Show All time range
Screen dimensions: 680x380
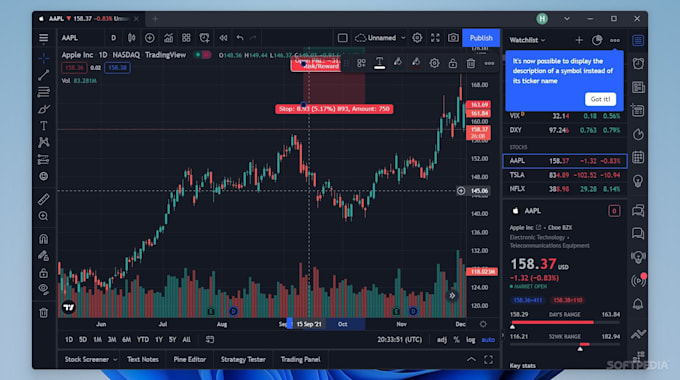click(186, 340)
